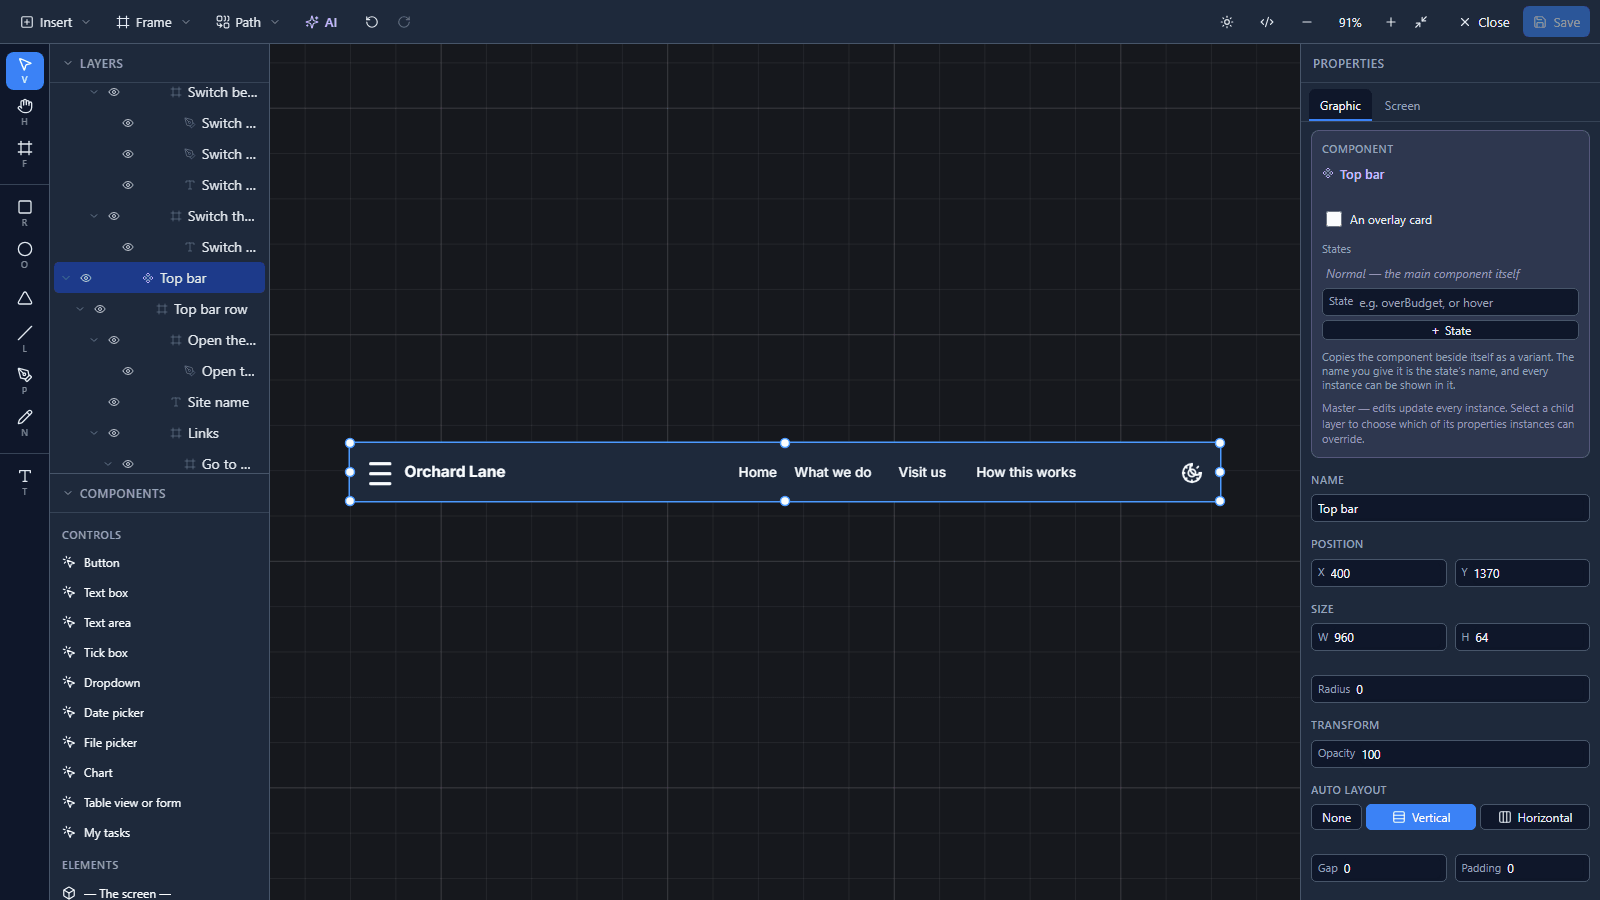Zoom in with the plus icon

pyautogui.click(x=1390, y=22)
